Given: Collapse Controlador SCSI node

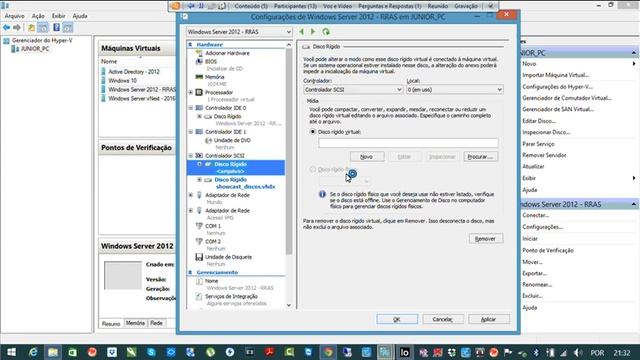Looking at the screenshot, I should pos(191,156).
